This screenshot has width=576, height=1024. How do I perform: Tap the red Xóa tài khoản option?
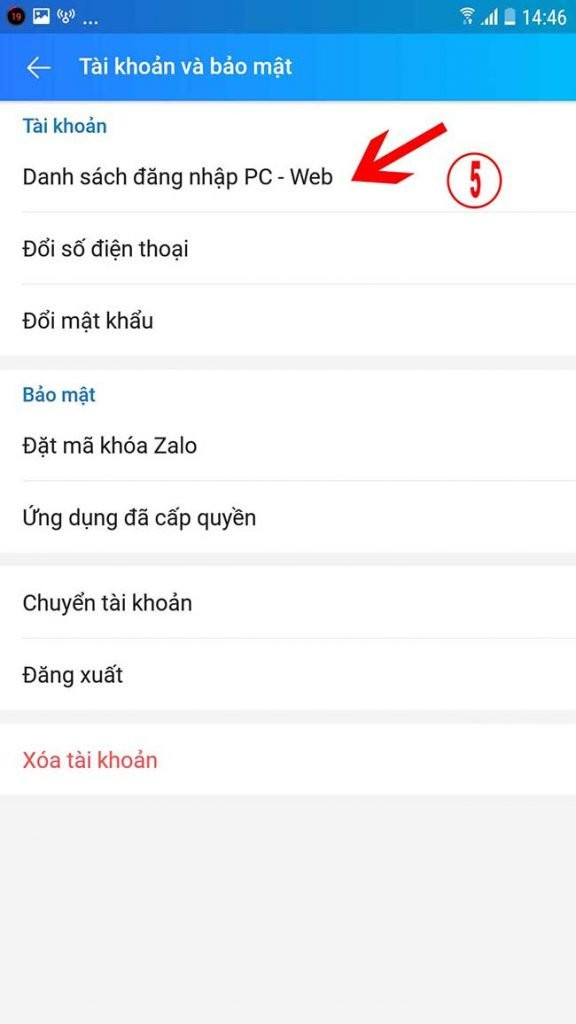click(88, 760)
